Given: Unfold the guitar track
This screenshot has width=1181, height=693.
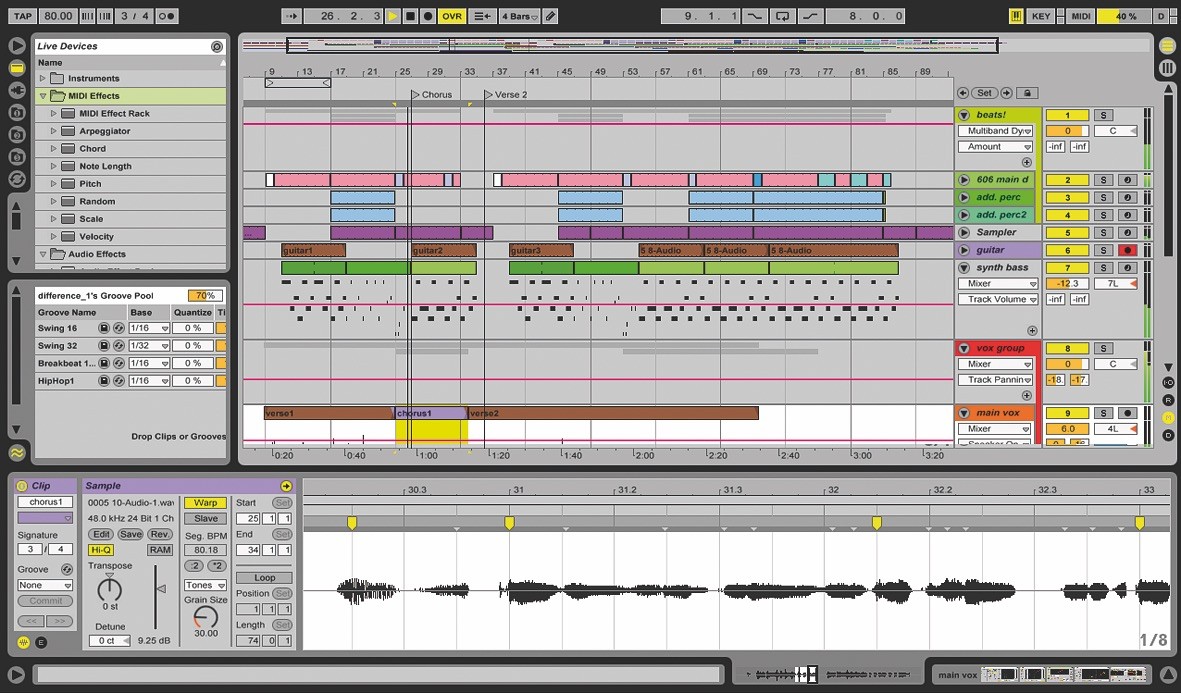Looking at the screenshot, I should click(x=964, y=250).
